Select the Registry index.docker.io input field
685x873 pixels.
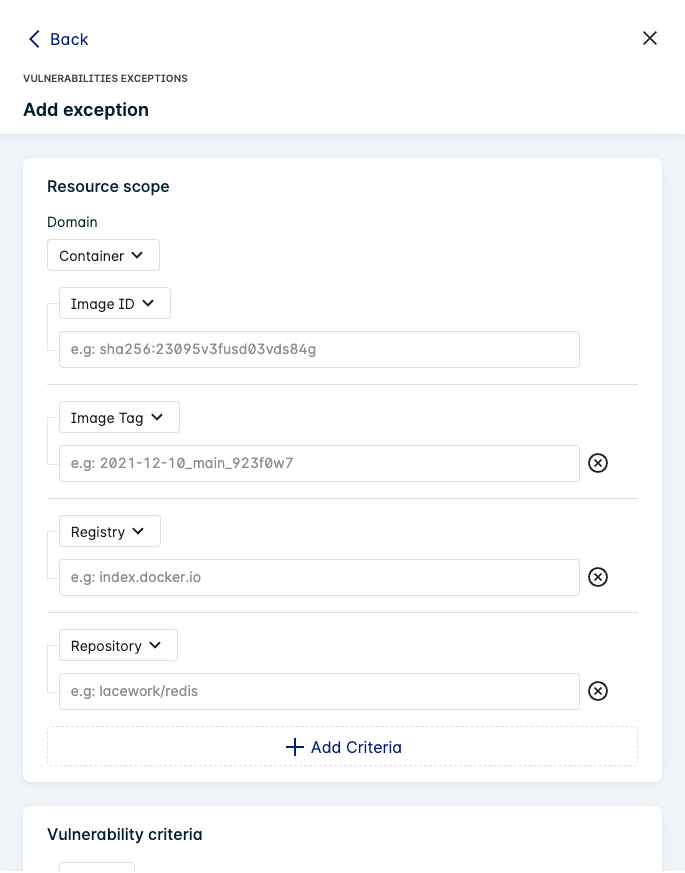[319, 577]
